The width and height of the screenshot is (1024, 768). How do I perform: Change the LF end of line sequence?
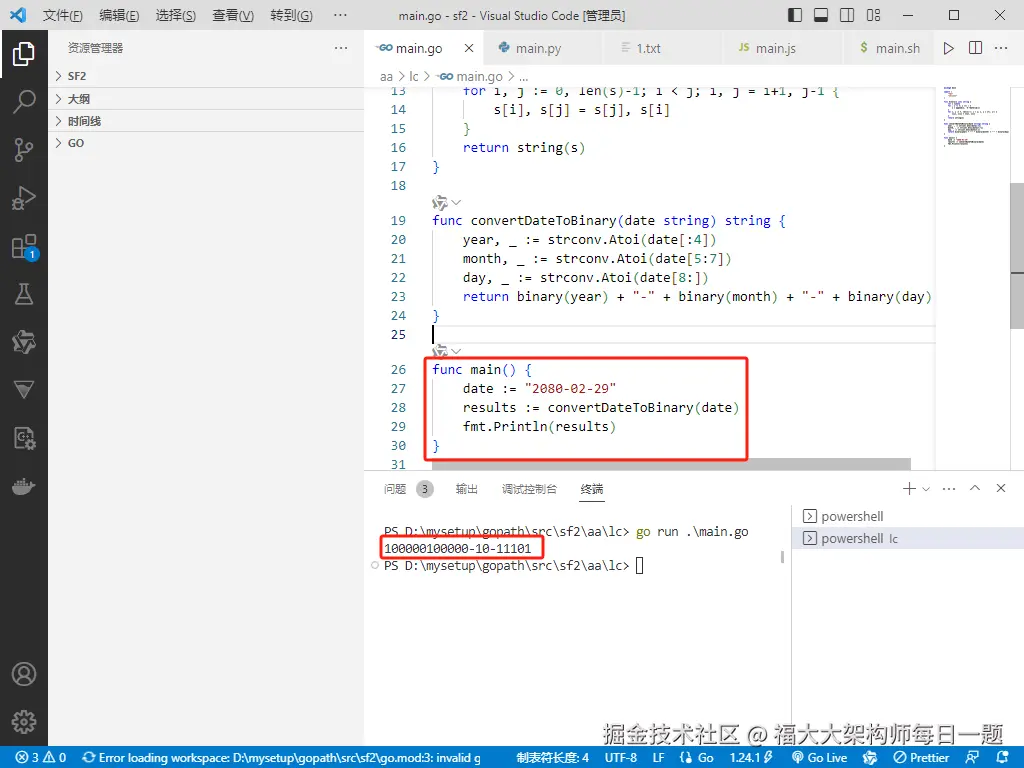point(658,758)
